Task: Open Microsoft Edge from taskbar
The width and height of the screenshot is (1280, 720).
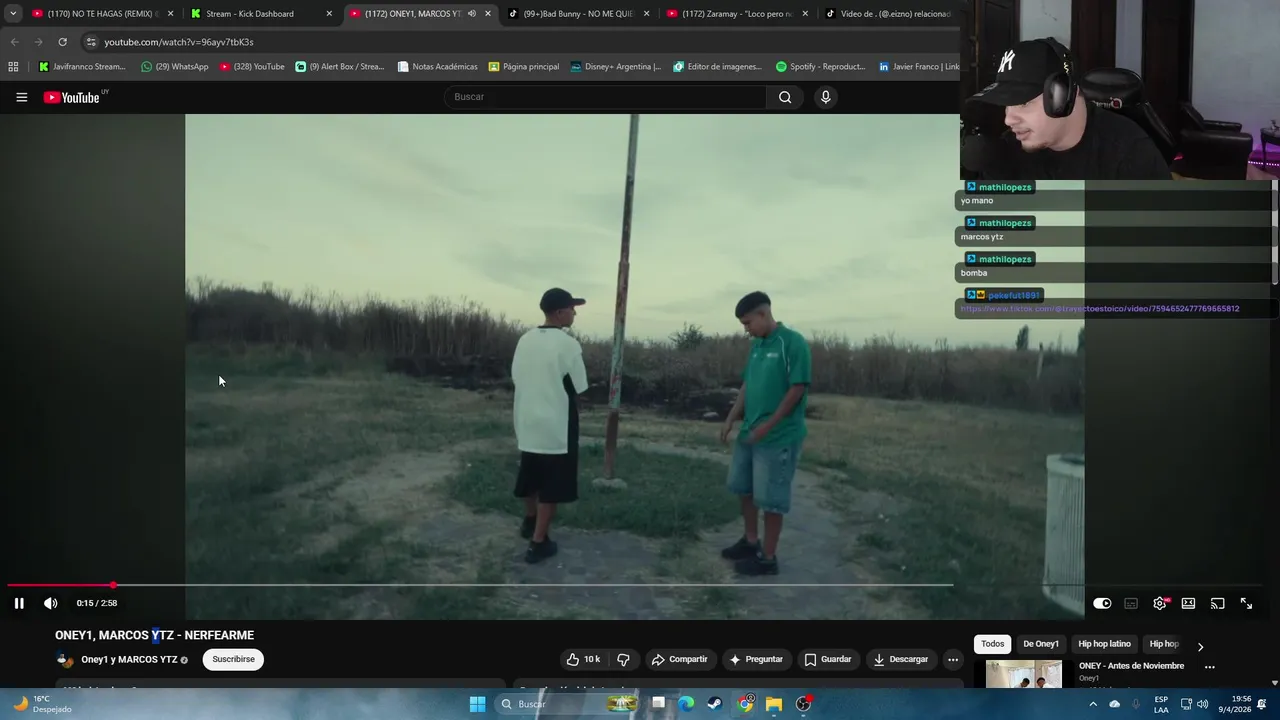Action: tap(686, 704)
